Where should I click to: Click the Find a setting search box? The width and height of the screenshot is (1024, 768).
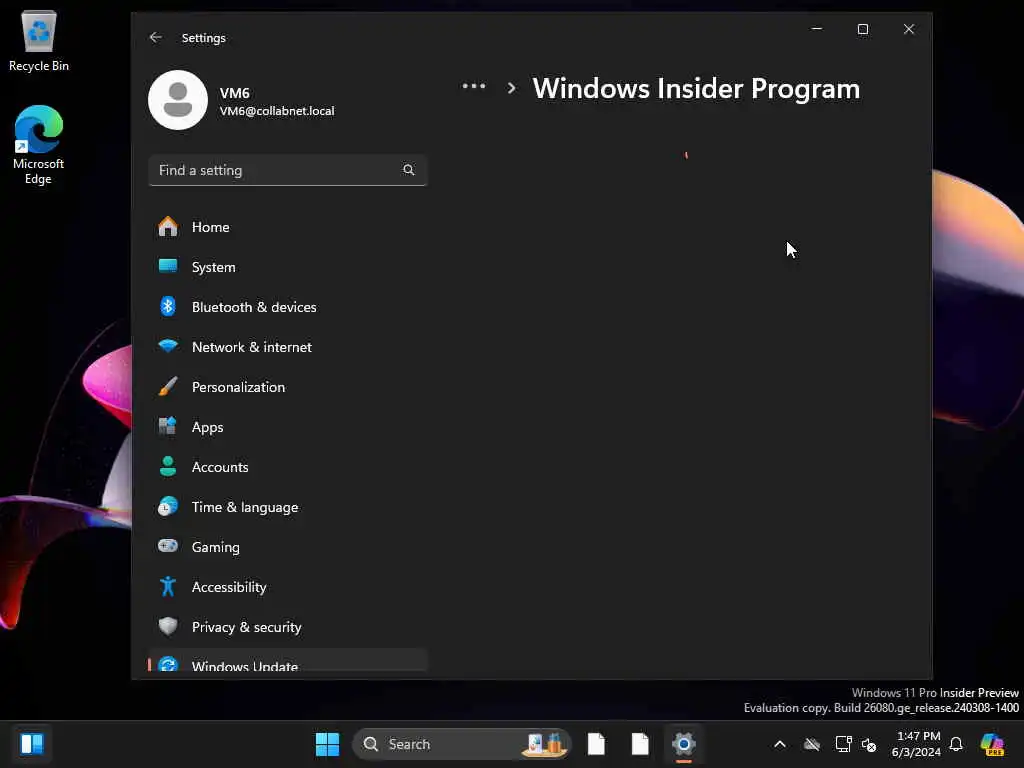287,170
